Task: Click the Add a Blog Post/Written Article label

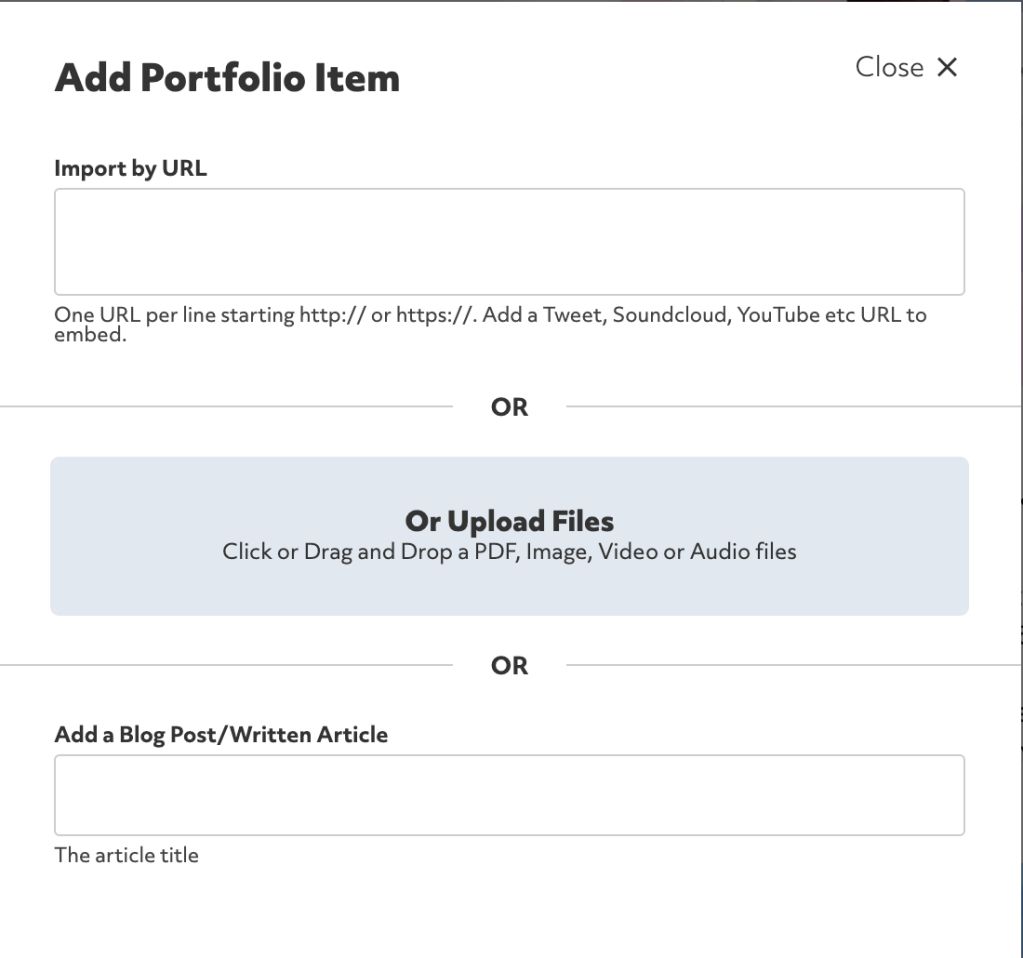Action: tap(221, 735)
